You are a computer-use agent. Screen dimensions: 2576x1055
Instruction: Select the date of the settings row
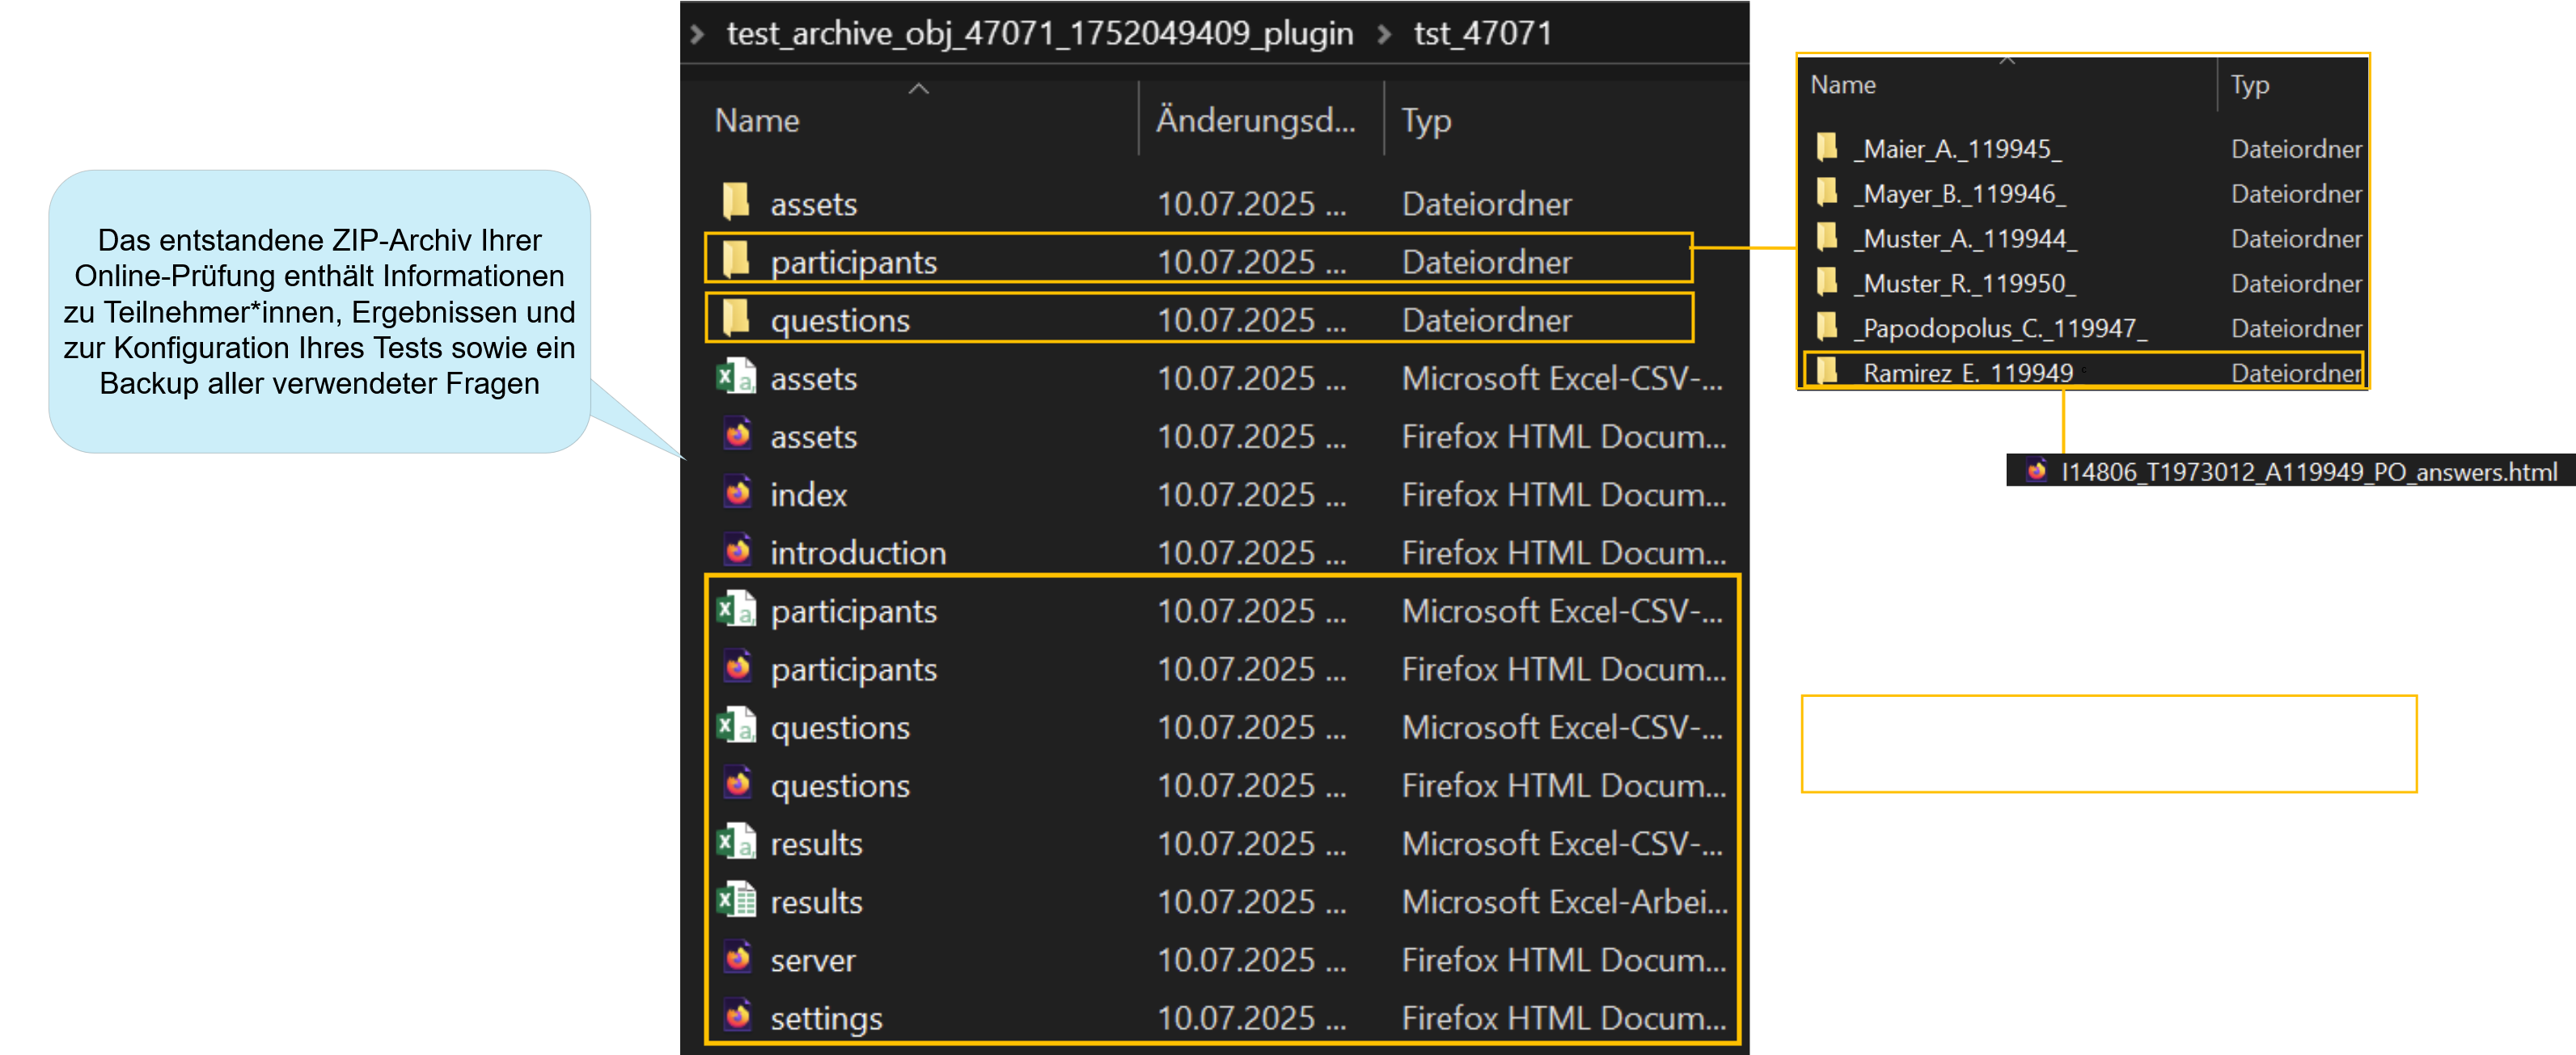point(1251,1018)
